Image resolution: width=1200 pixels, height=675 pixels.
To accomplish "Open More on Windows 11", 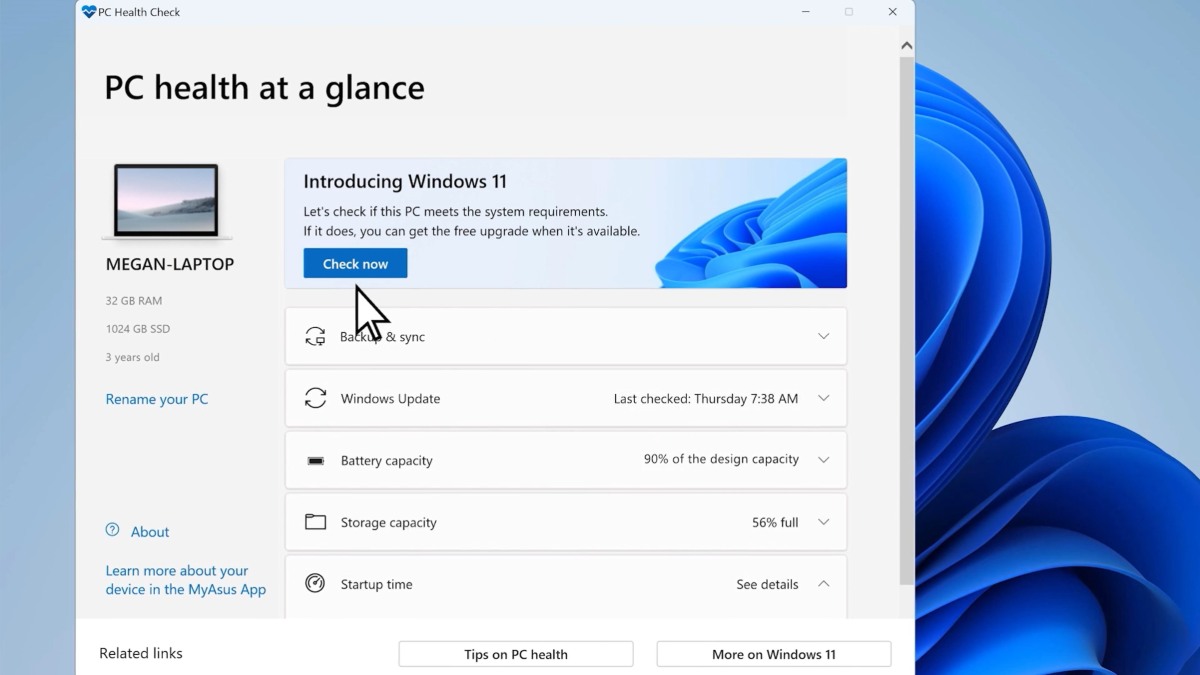I will [x=773, y=653].
